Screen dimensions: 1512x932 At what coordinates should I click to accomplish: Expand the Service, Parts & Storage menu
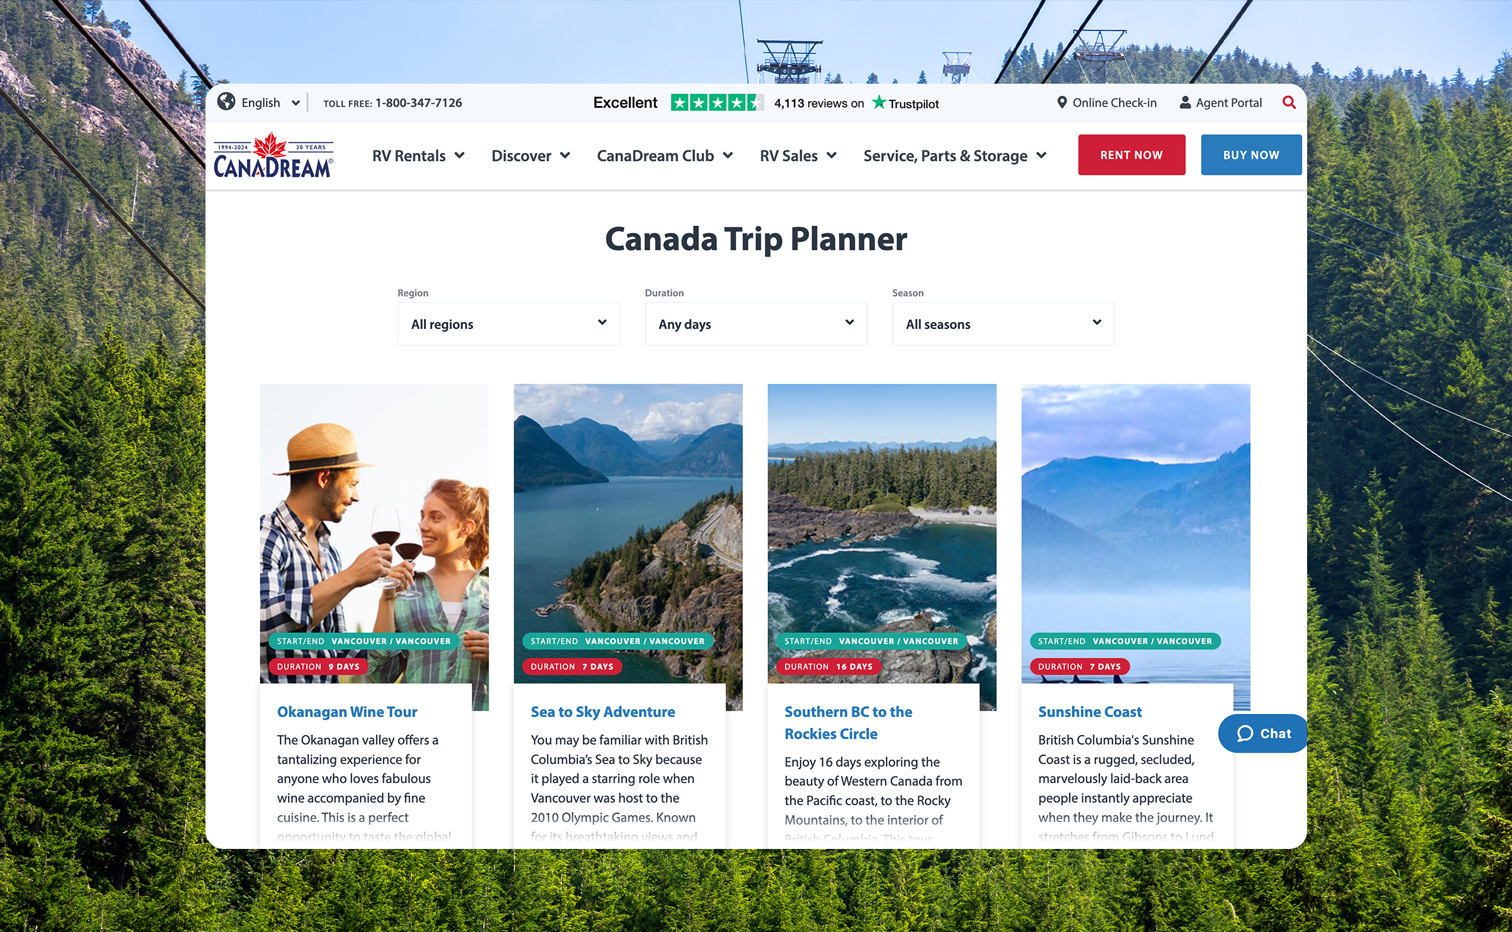955,155
